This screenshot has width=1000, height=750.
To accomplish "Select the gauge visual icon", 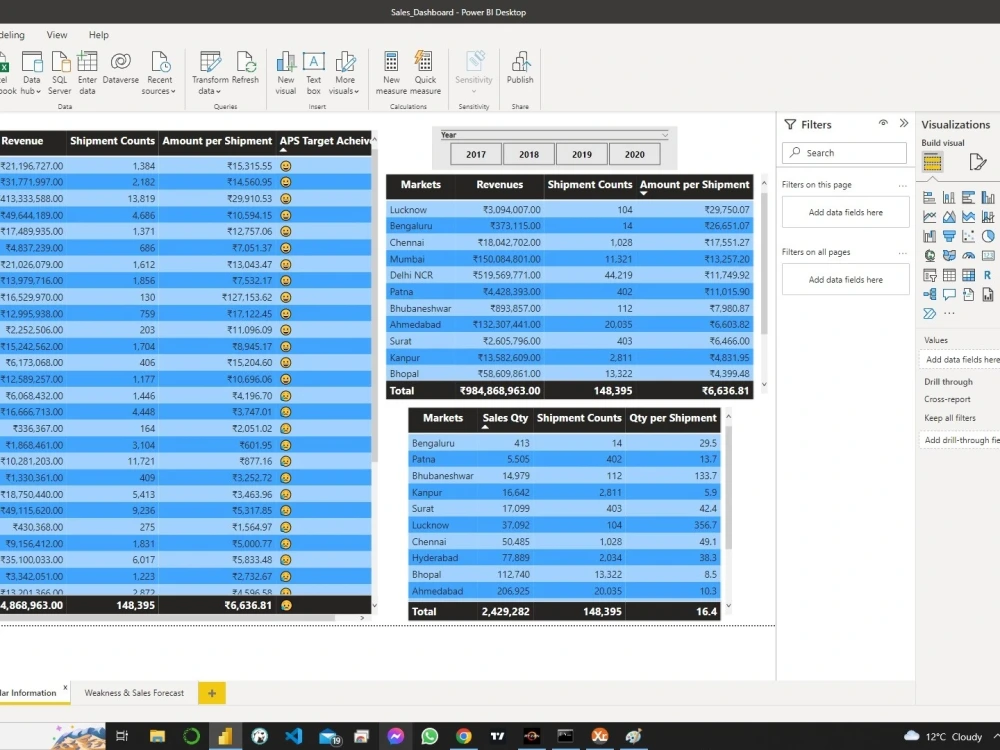I will coord(968,256).
